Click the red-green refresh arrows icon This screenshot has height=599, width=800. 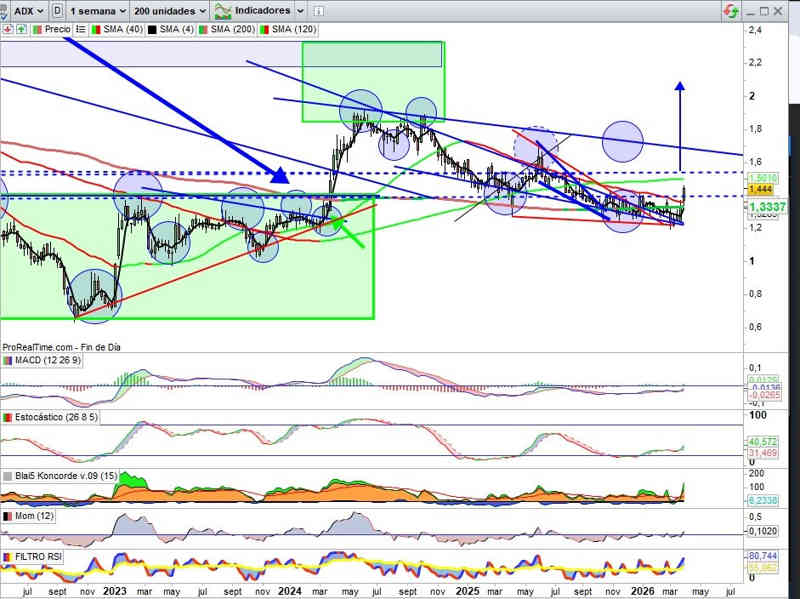coord(733,11)
